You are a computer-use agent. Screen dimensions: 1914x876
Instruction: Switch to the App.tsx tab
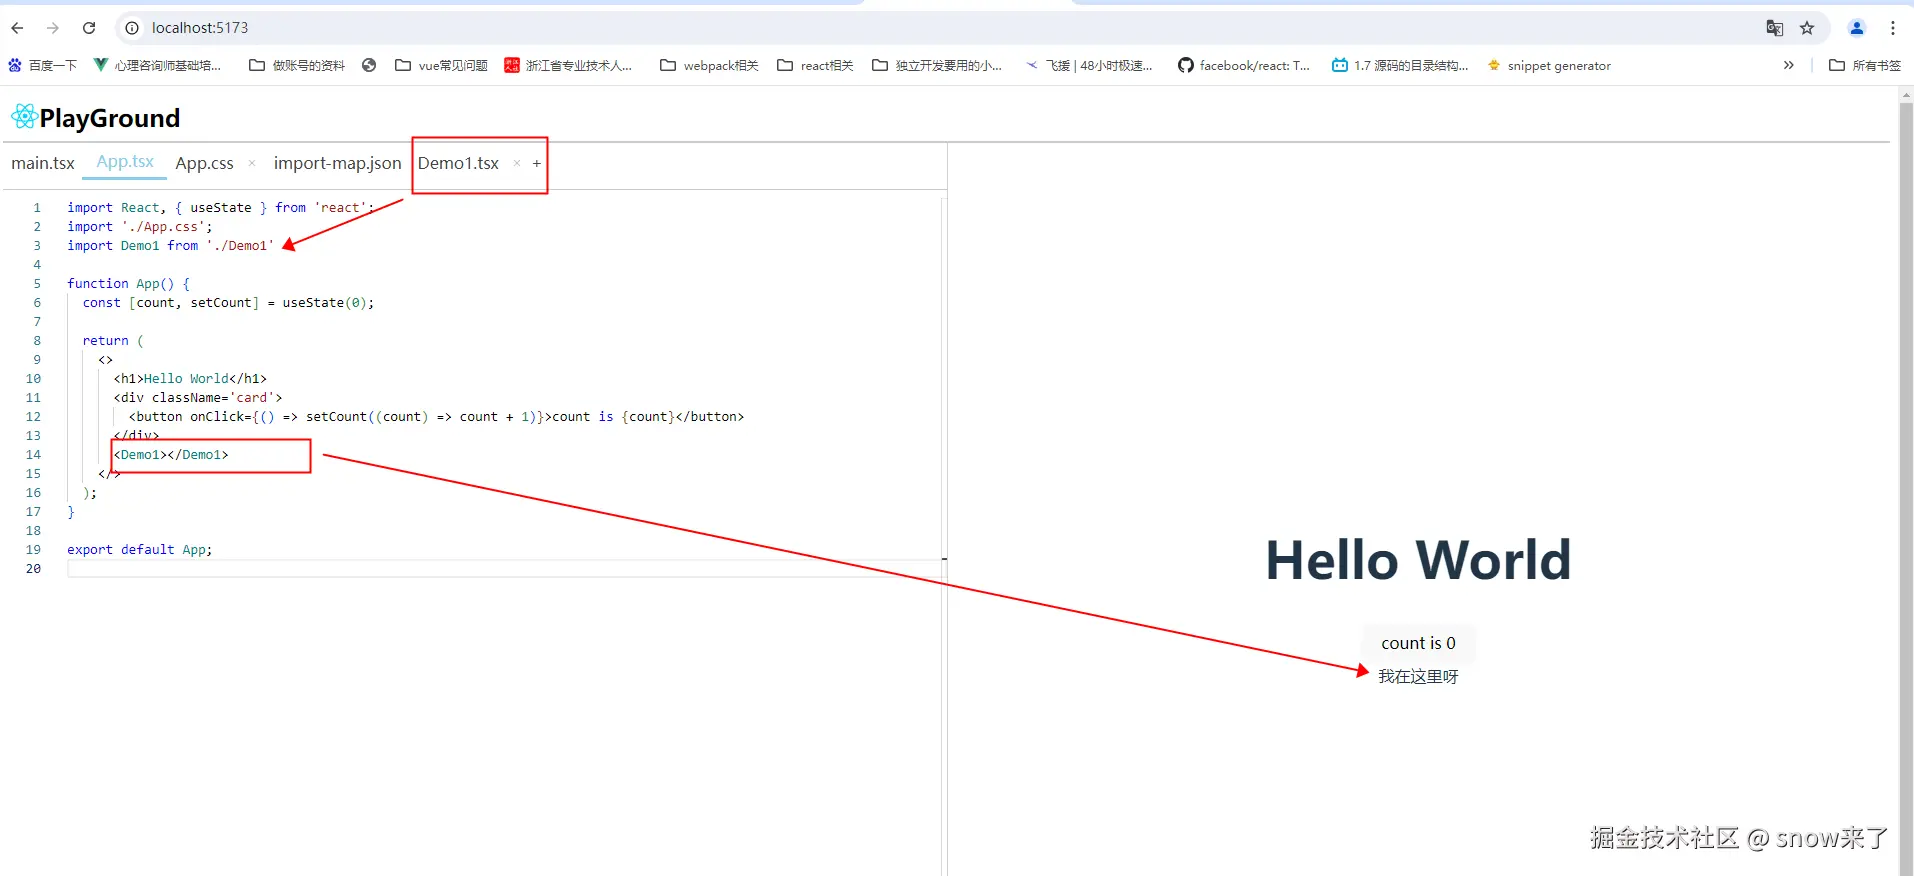[x=125, y=162]
